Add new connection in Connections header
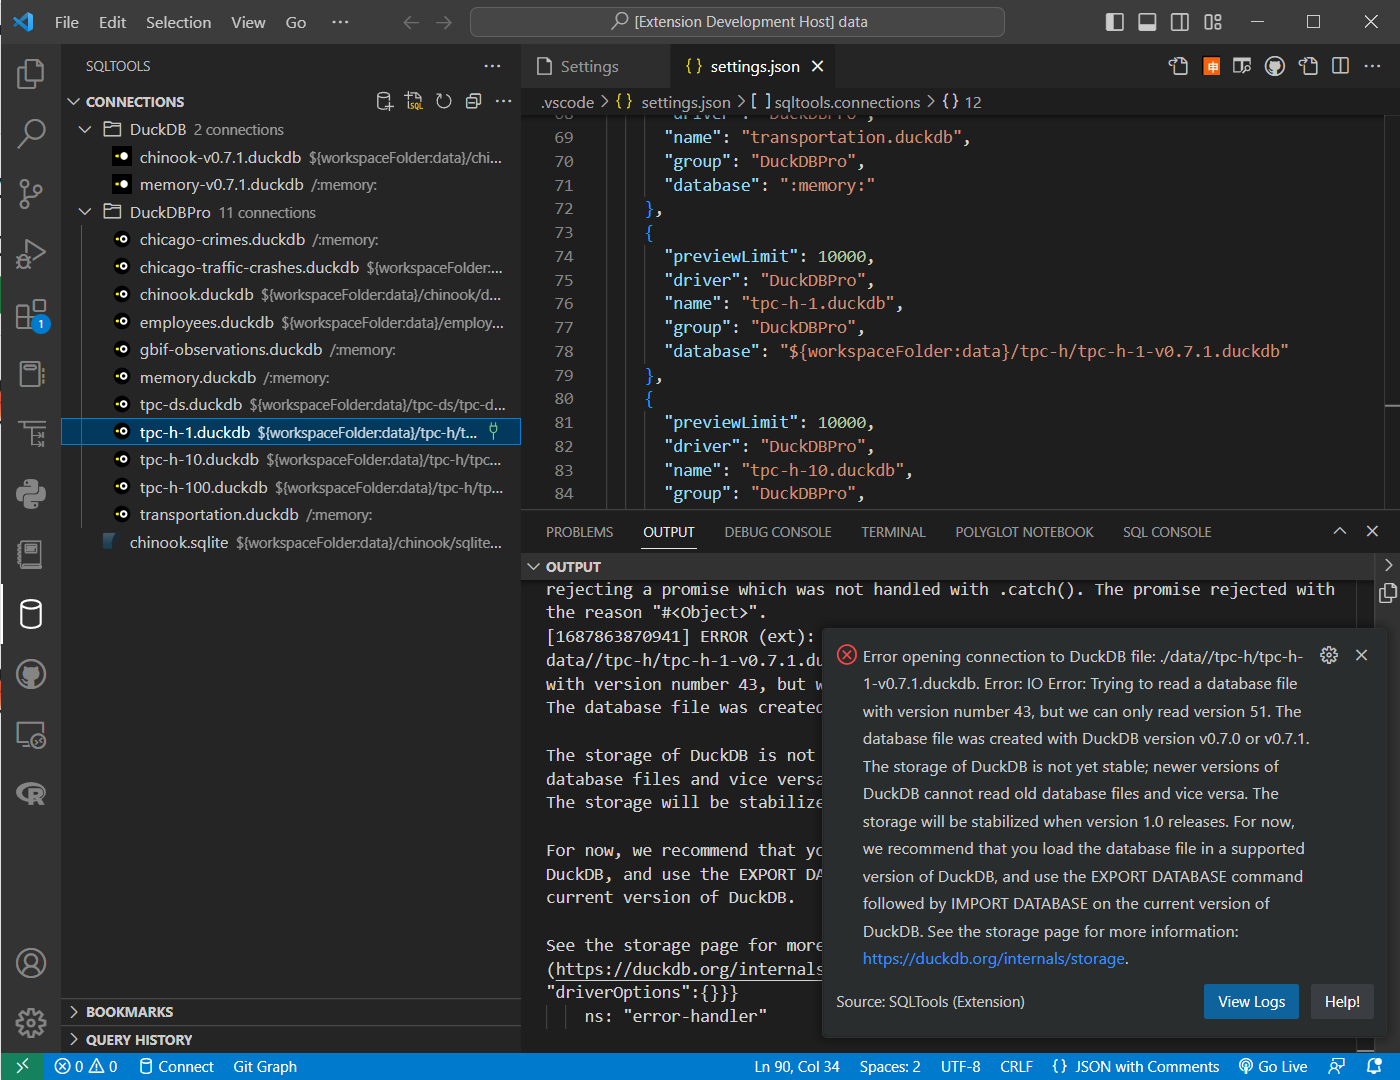This screenshot has width=1400, height=1080. pyautogui.click(x=384, y=101)
